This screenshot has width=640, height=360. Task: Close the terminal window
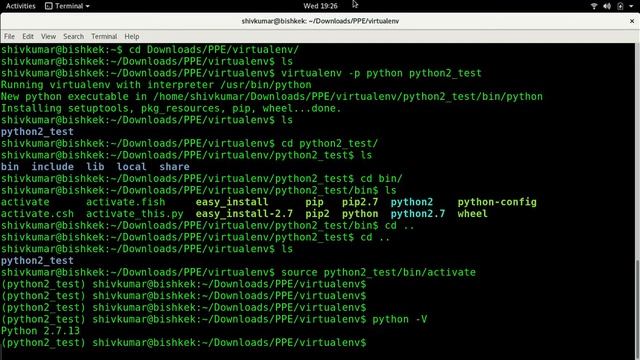coord(632,21)
